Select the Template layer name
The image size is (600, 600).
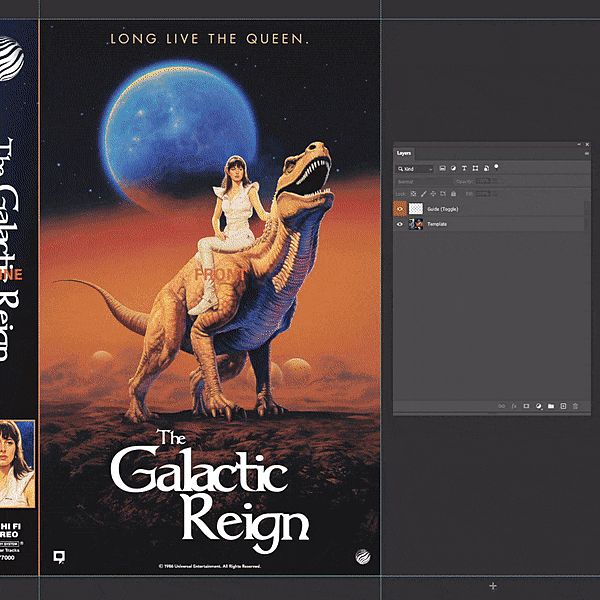437,224
